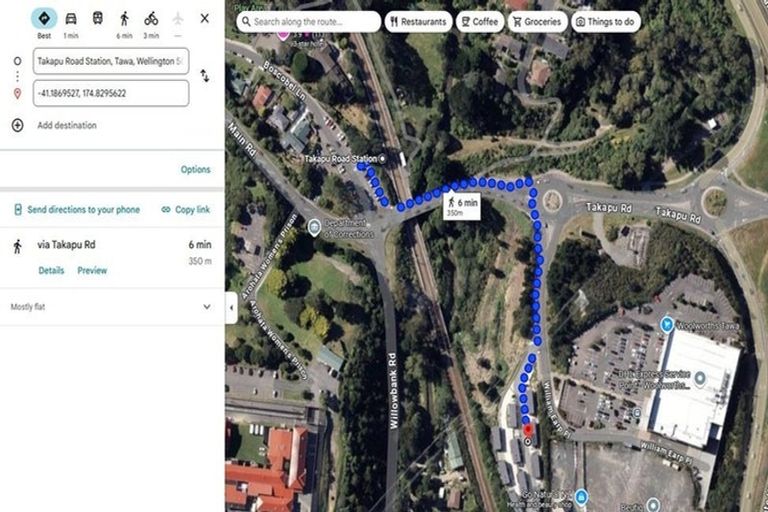Show Groceries along the route
The image size is (768, 512).
tap(537, 22)
